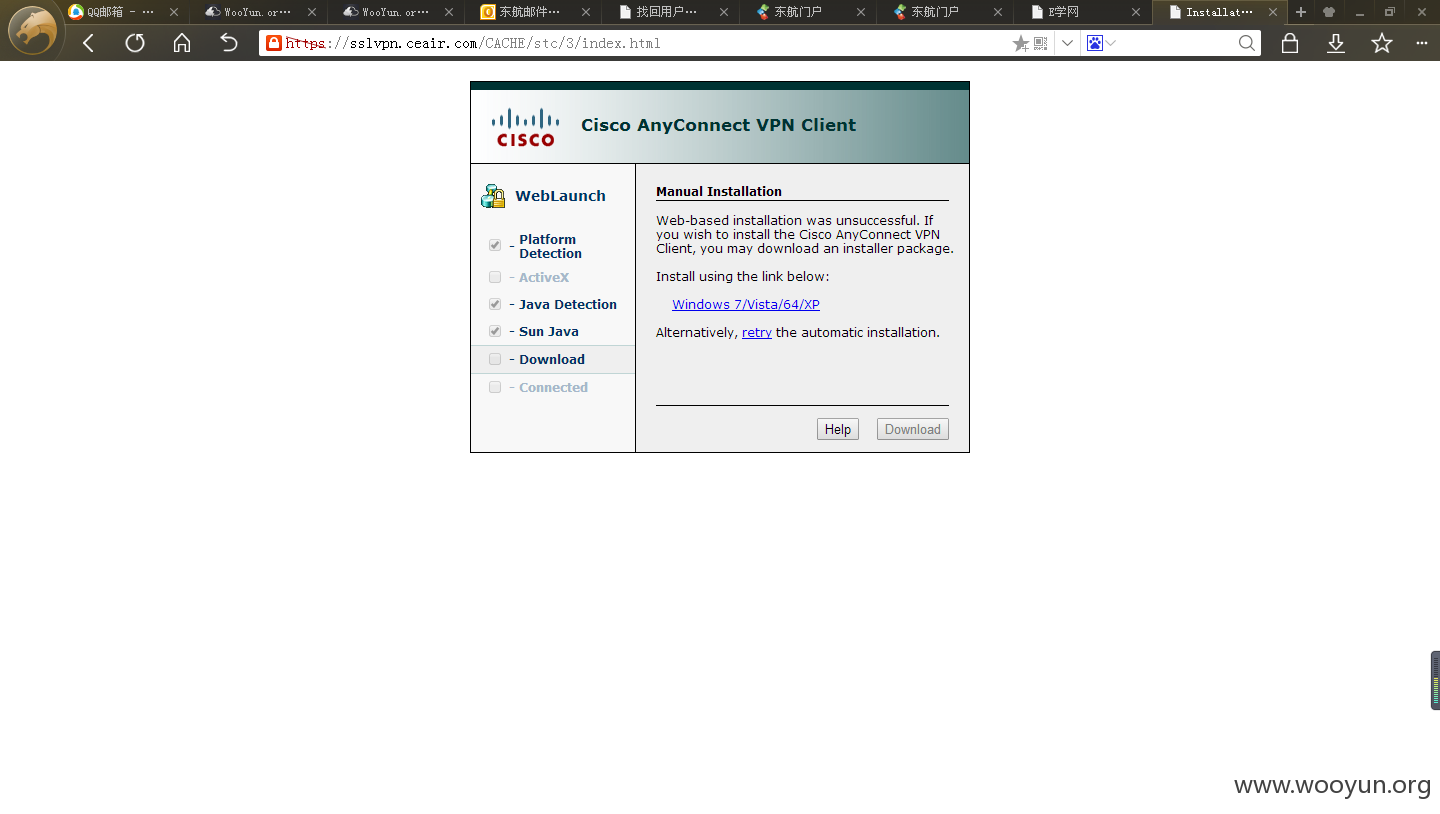
Task: Click the undo closed tab icon
Action: [x=229, y=43]
